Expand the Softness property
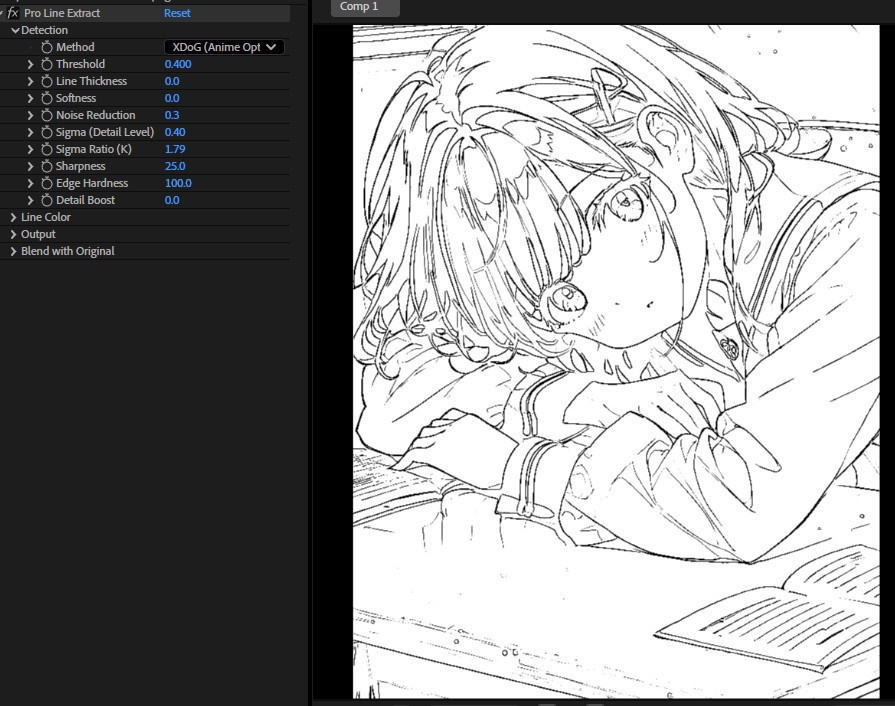The width and height of the screenshot is (895, 706). pyautogui.click(x=30, y=98)
